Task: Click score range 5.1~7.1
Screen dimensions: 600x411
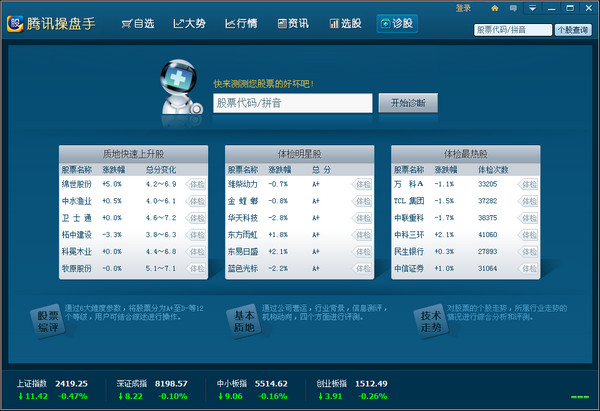Action: point(161,268)
